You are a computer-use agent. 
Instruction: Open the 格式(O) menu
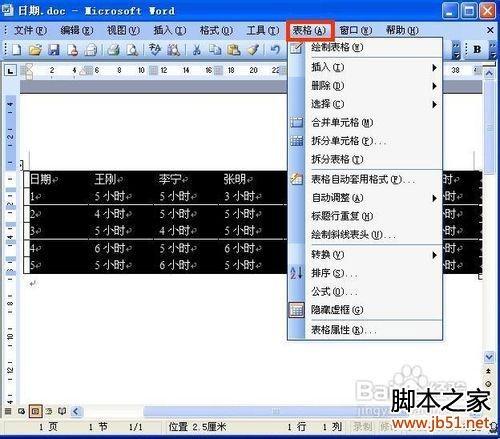point(216,31)
